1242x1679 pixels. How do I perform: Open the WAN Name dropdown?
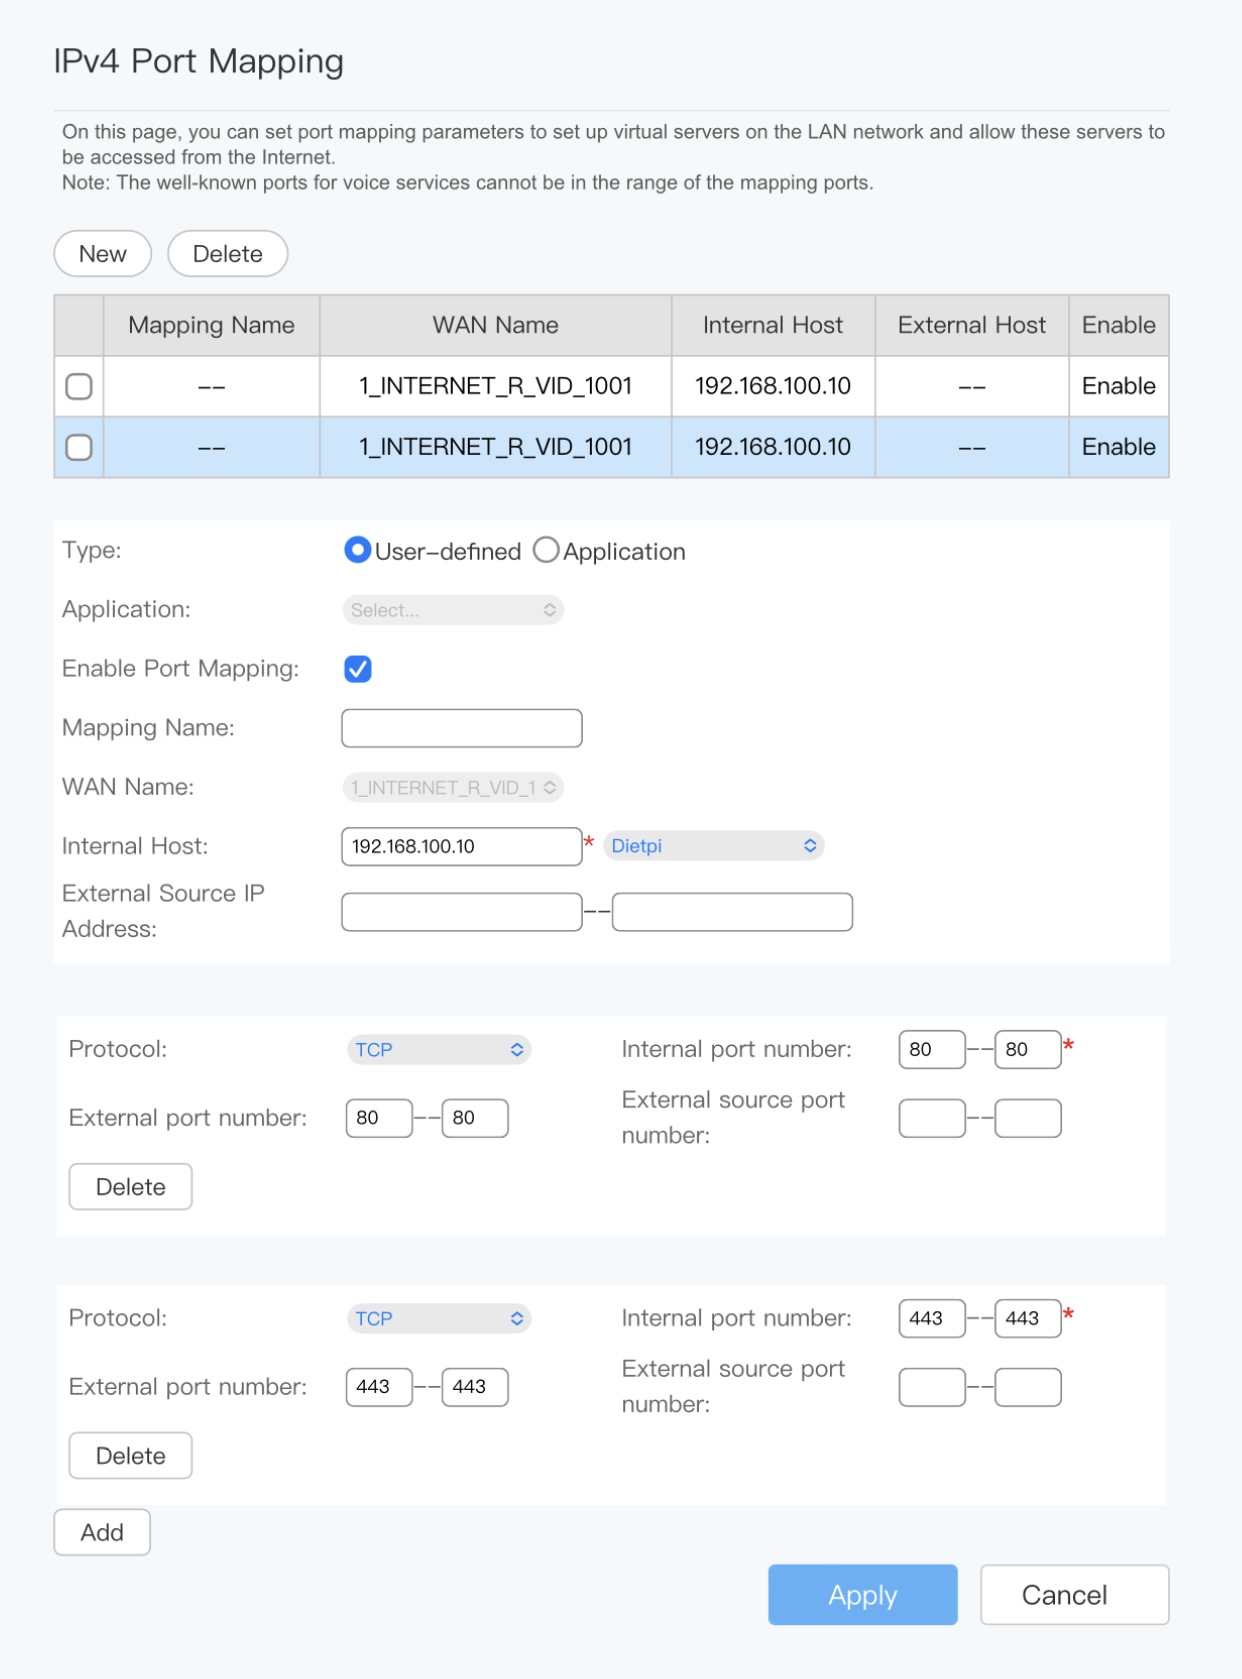click(x=453, y=788)
